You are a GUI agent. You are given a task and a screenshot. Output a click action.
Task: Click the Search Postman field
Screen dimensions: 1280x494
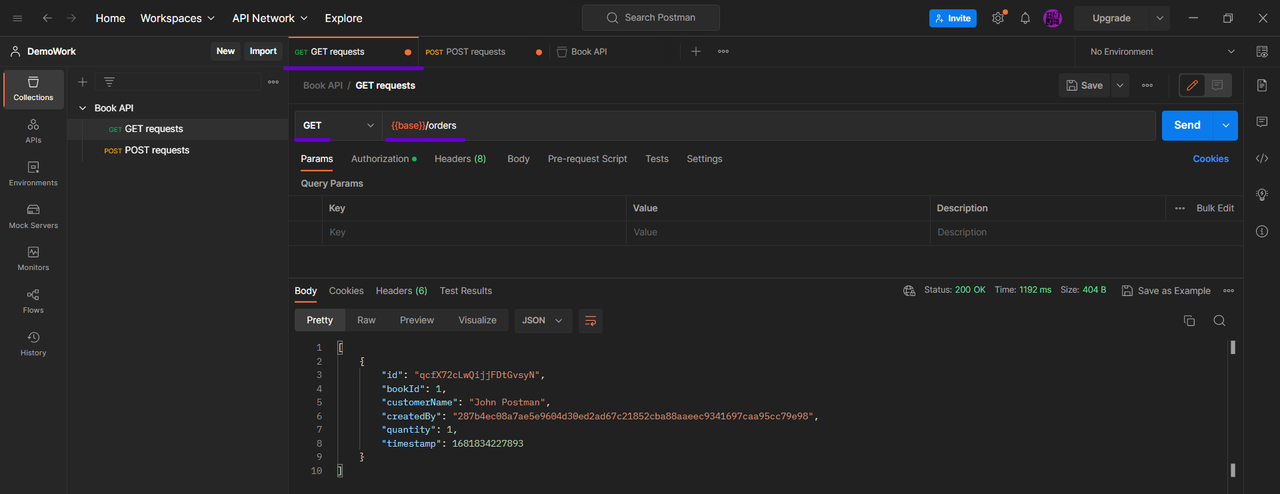point(651,18)
